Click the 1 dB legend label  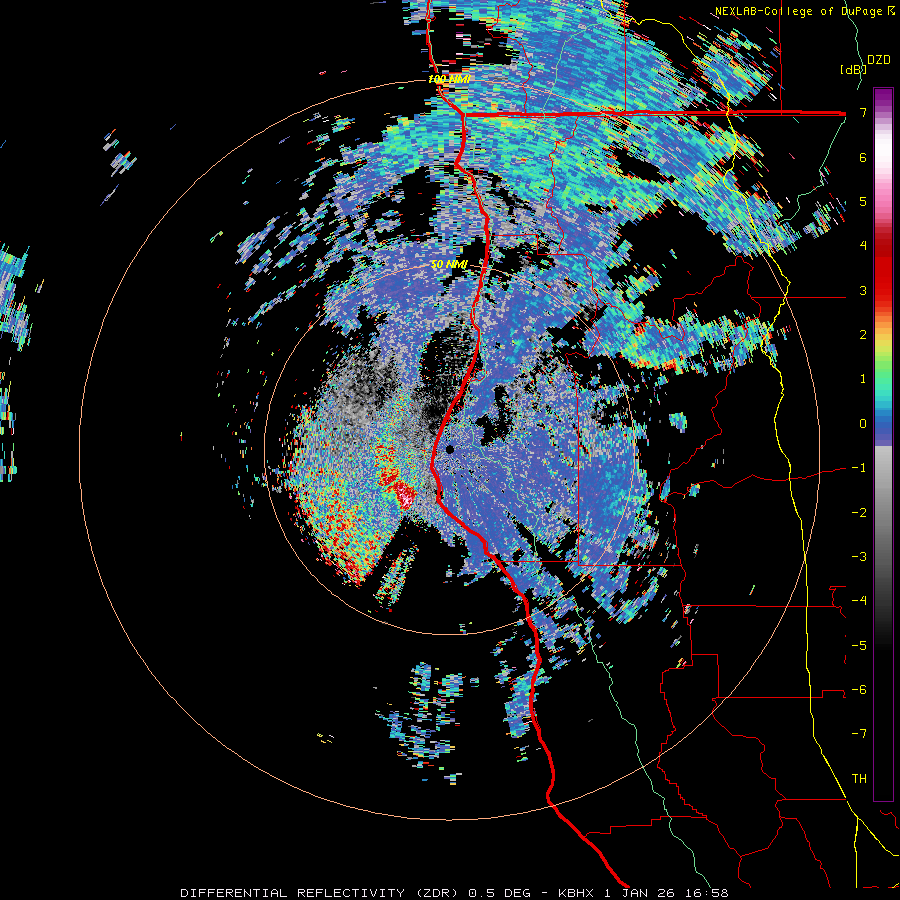(863, 379)
